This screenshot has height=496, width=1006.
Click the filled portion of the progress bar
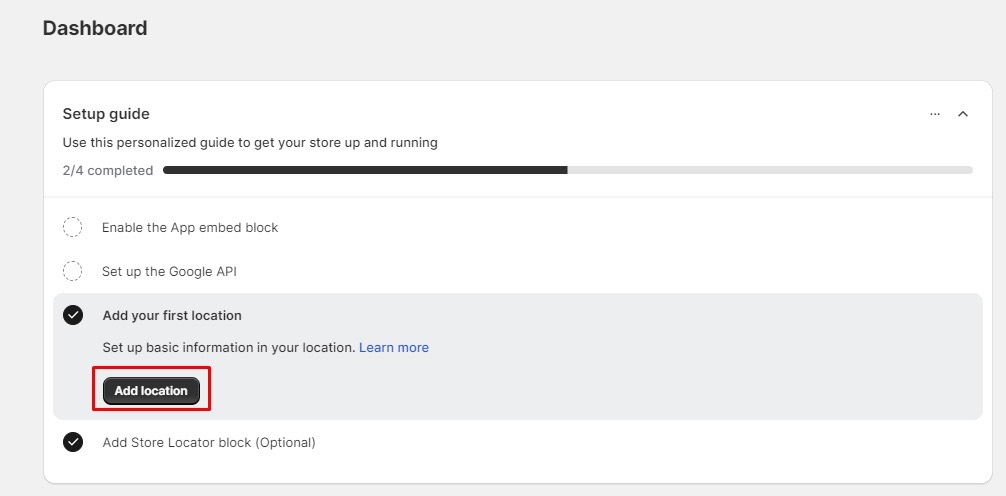[x=365, y=170]
